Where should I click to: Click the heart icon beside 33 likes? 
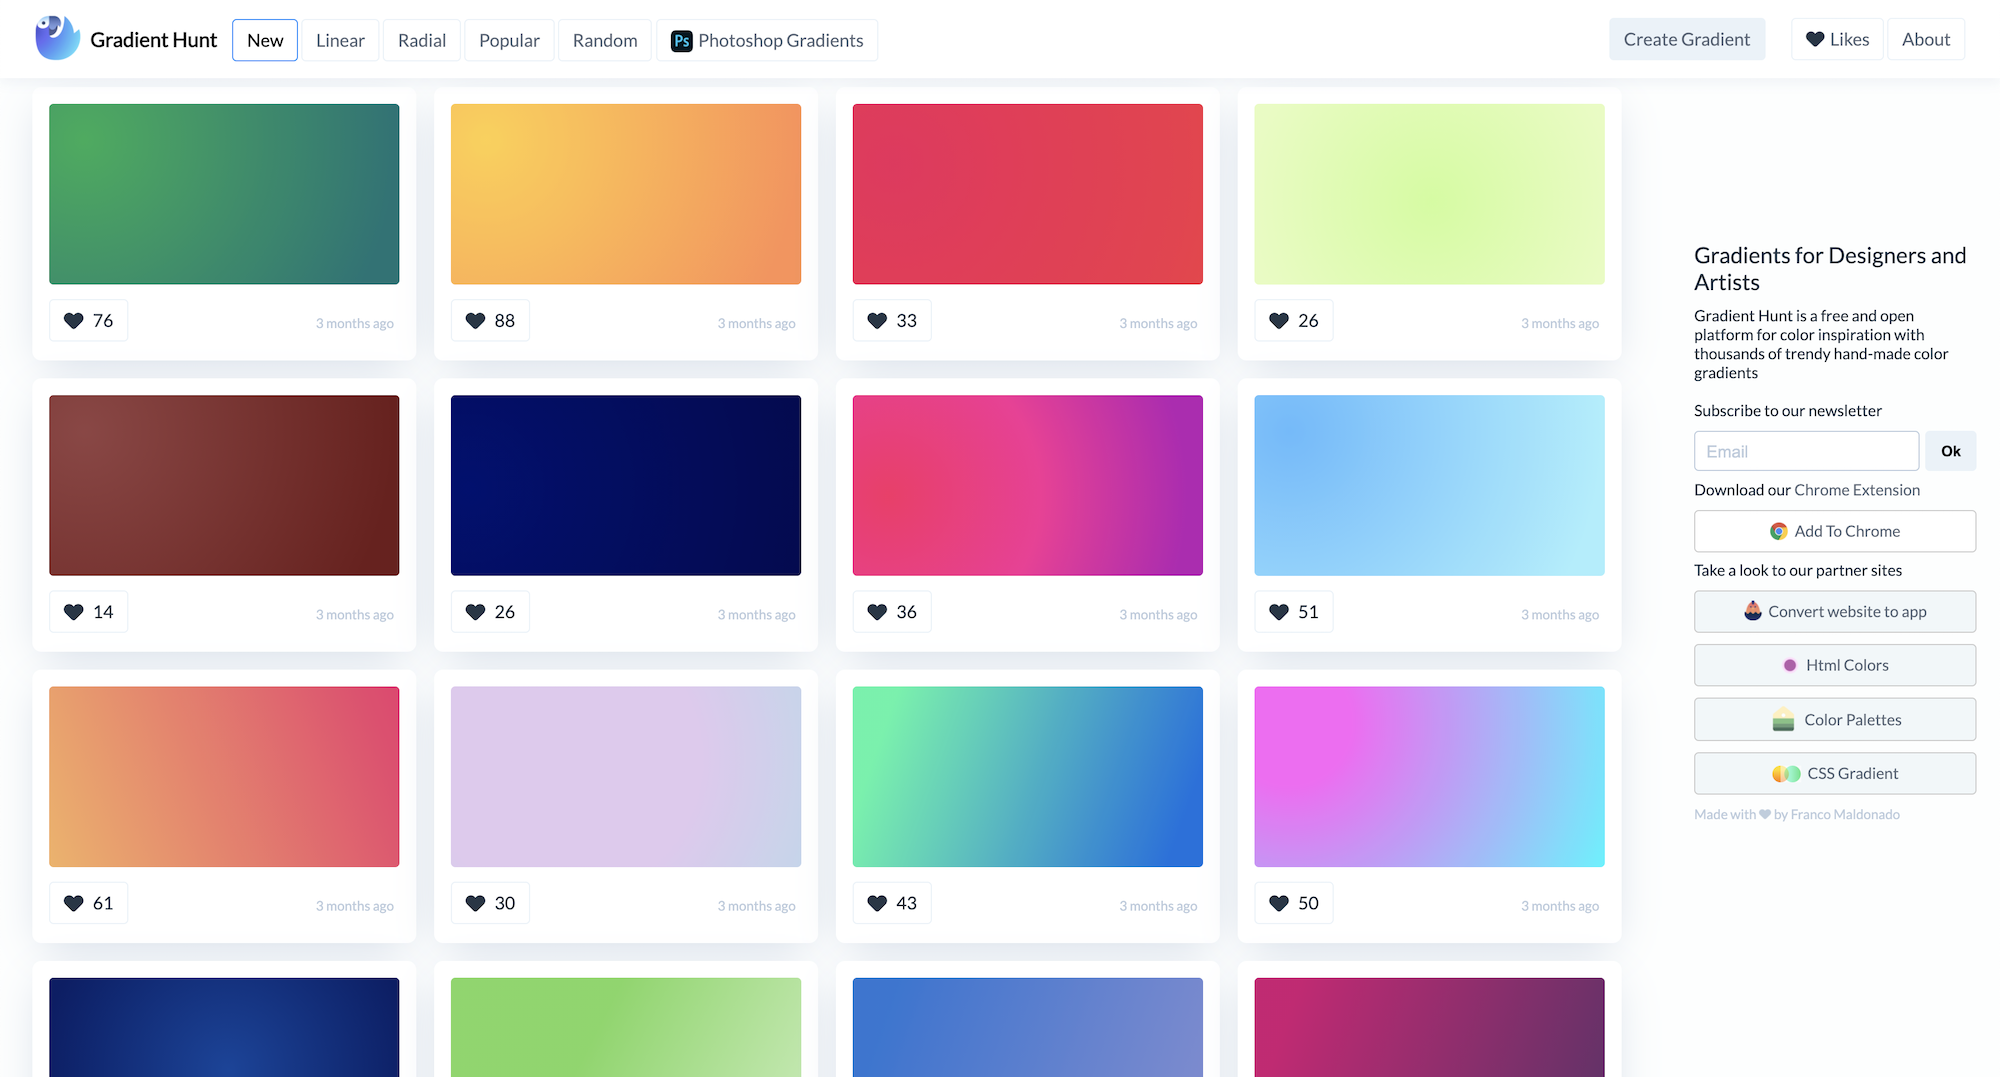[877, 321]
